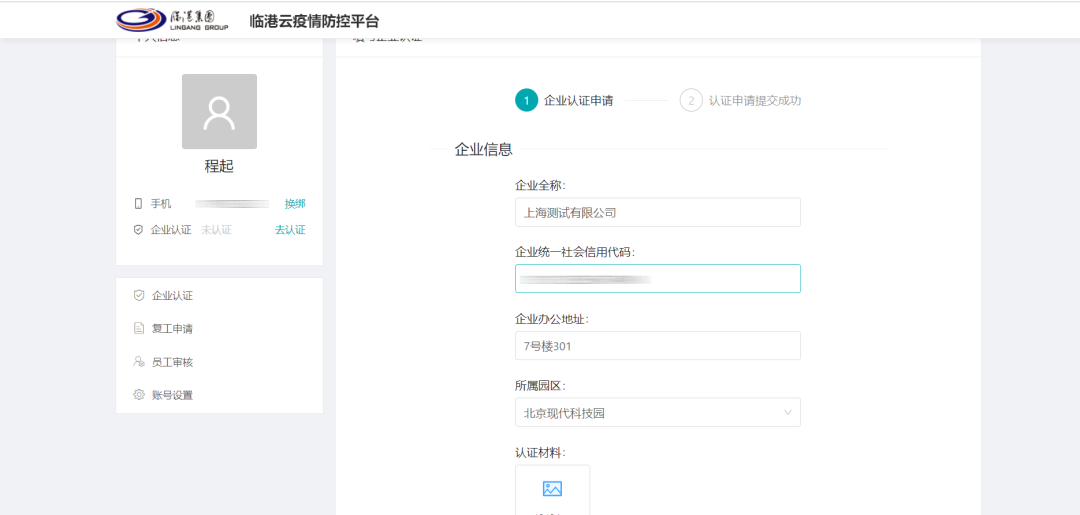Click the 企业办公地址 field containing 7号楼301

(x=657, y=346)
